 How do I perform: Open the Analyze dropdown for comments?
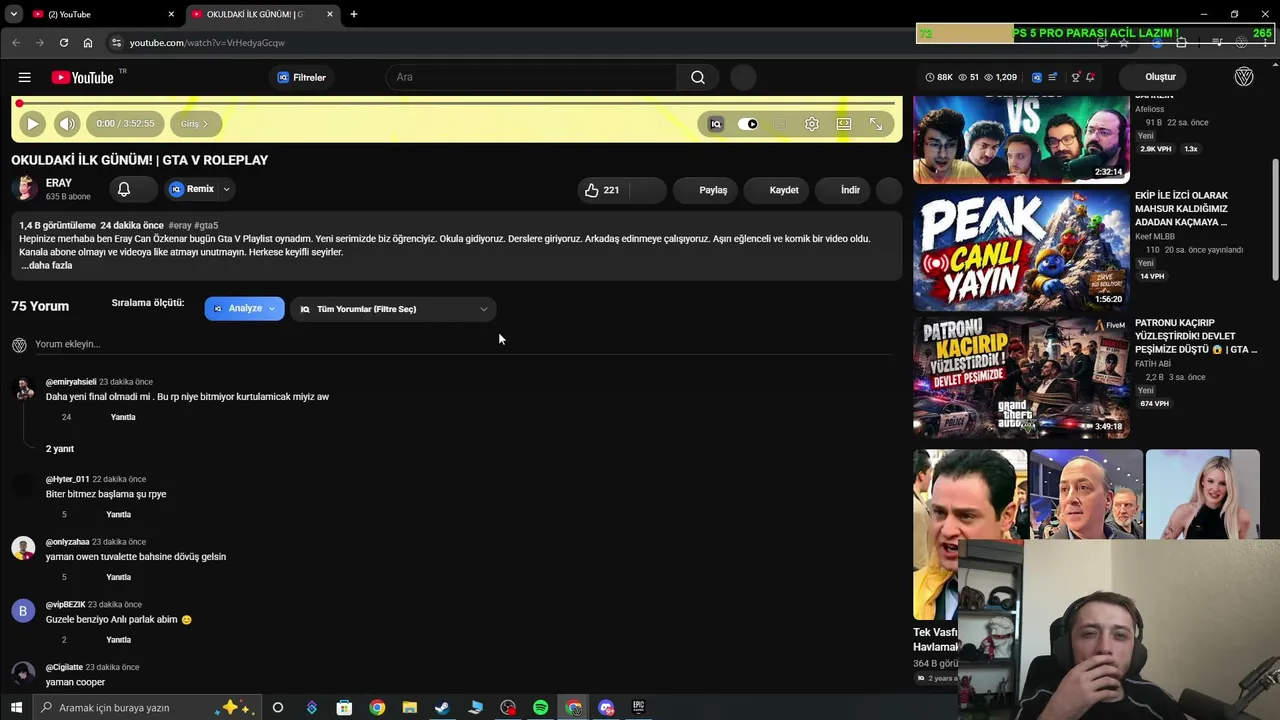click(244, 309)
